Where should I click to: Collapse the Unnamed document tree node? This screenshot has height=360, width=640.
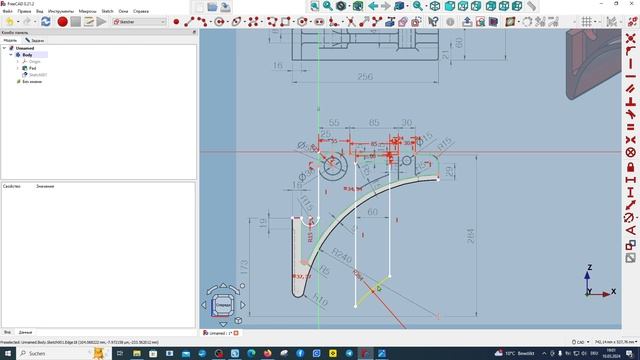[x=4, y=48]
